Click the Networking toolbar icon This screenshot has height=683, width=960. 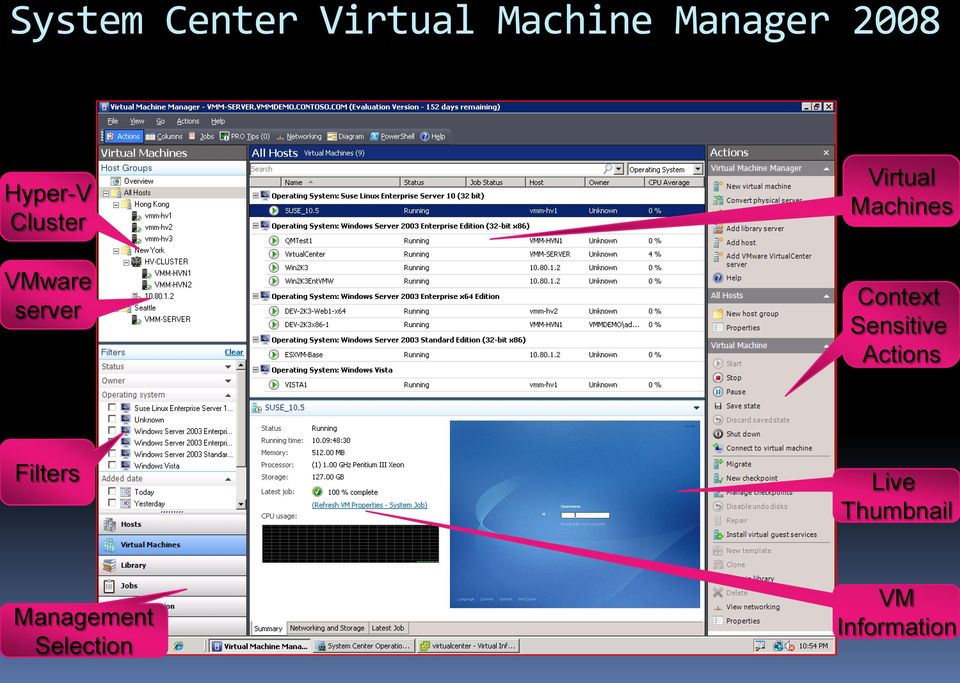pyautogui.click(x=299, y=136)
